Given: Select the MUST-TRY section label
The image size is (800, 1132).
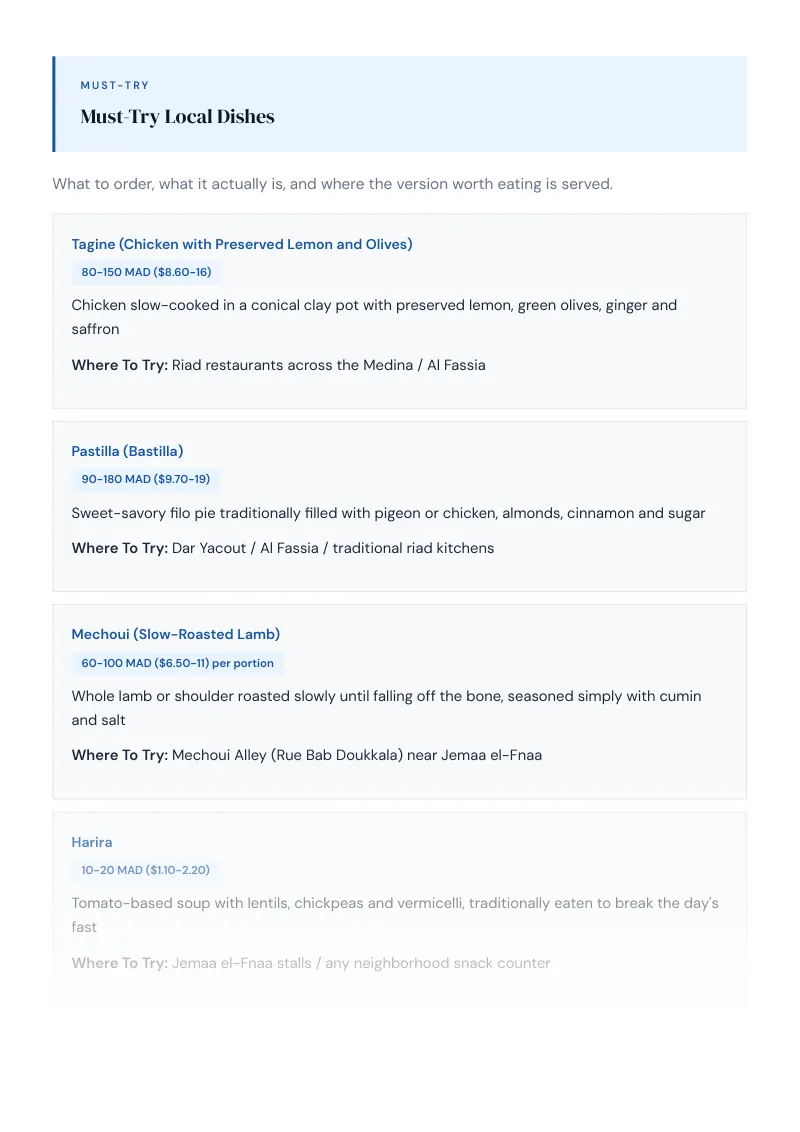Looking at the screenshot, I should click(115, 85).
